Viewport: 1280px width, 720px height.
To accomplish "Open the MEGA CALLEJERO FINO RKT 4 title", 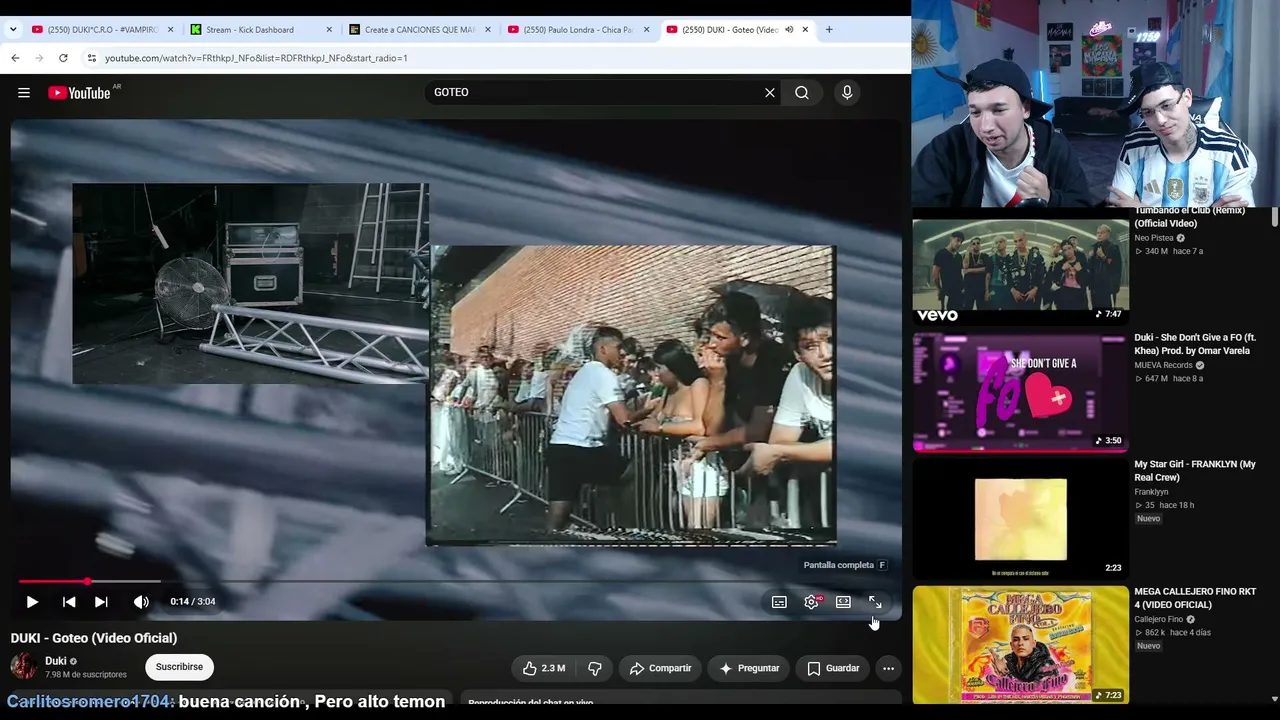I will point(1194,598).
